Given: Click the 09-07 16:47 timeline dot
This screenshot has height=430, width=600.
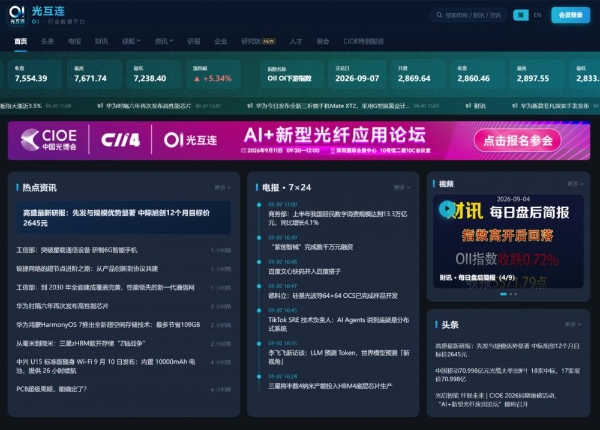Looking at the screenshot, I should (x=259, y=286).
